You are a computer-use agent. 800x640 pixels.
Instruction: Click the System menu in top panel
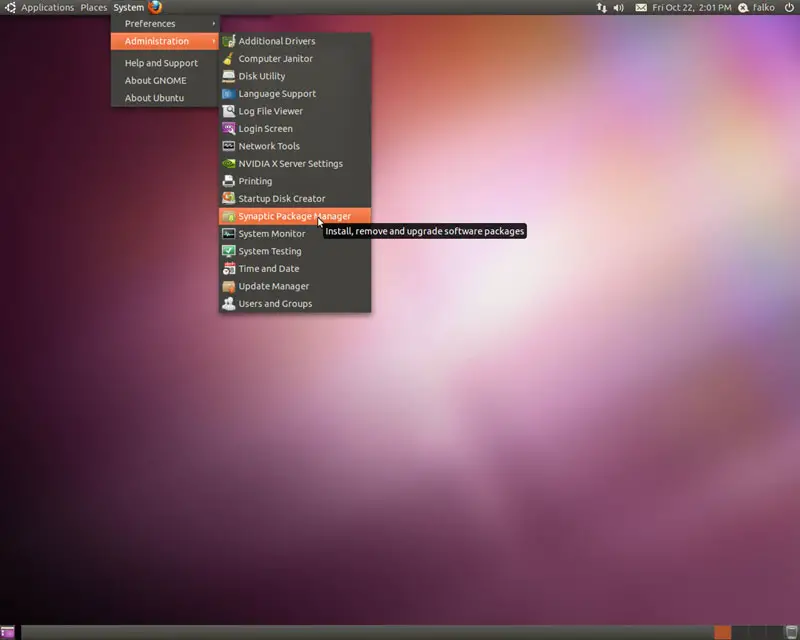click(129, 8)
